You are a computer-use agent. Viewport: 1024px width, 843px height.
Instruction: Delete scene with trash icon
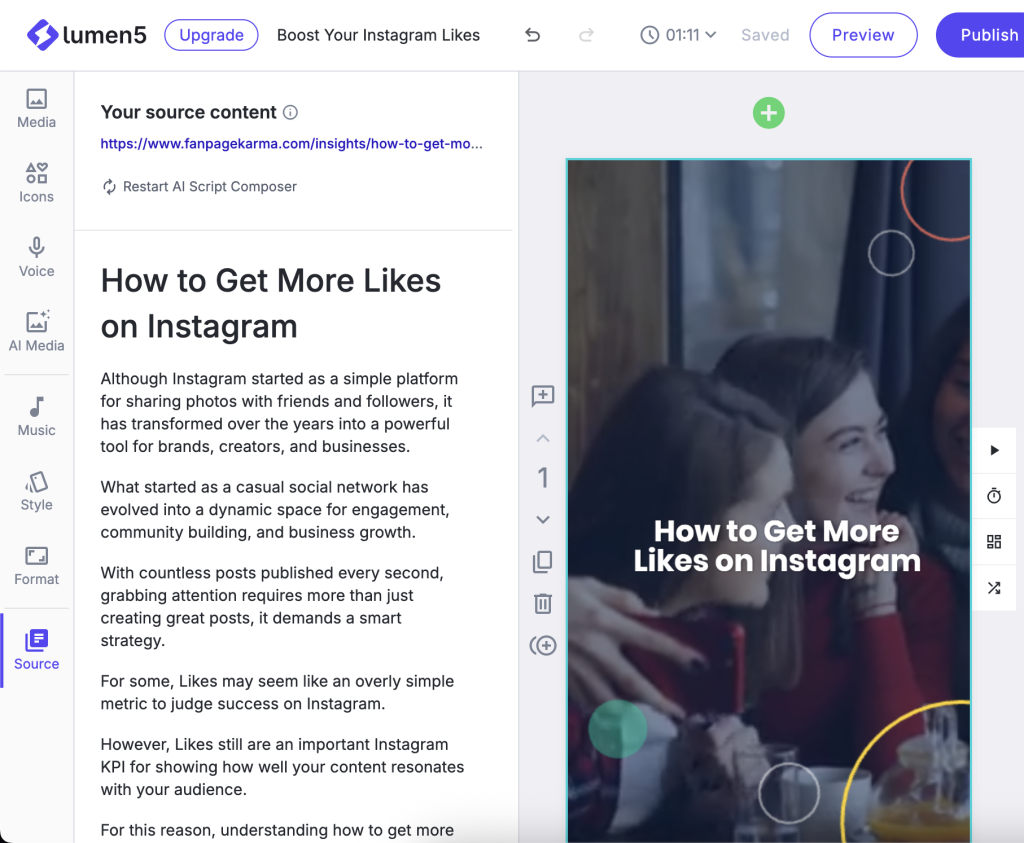(x=542, y=603)
